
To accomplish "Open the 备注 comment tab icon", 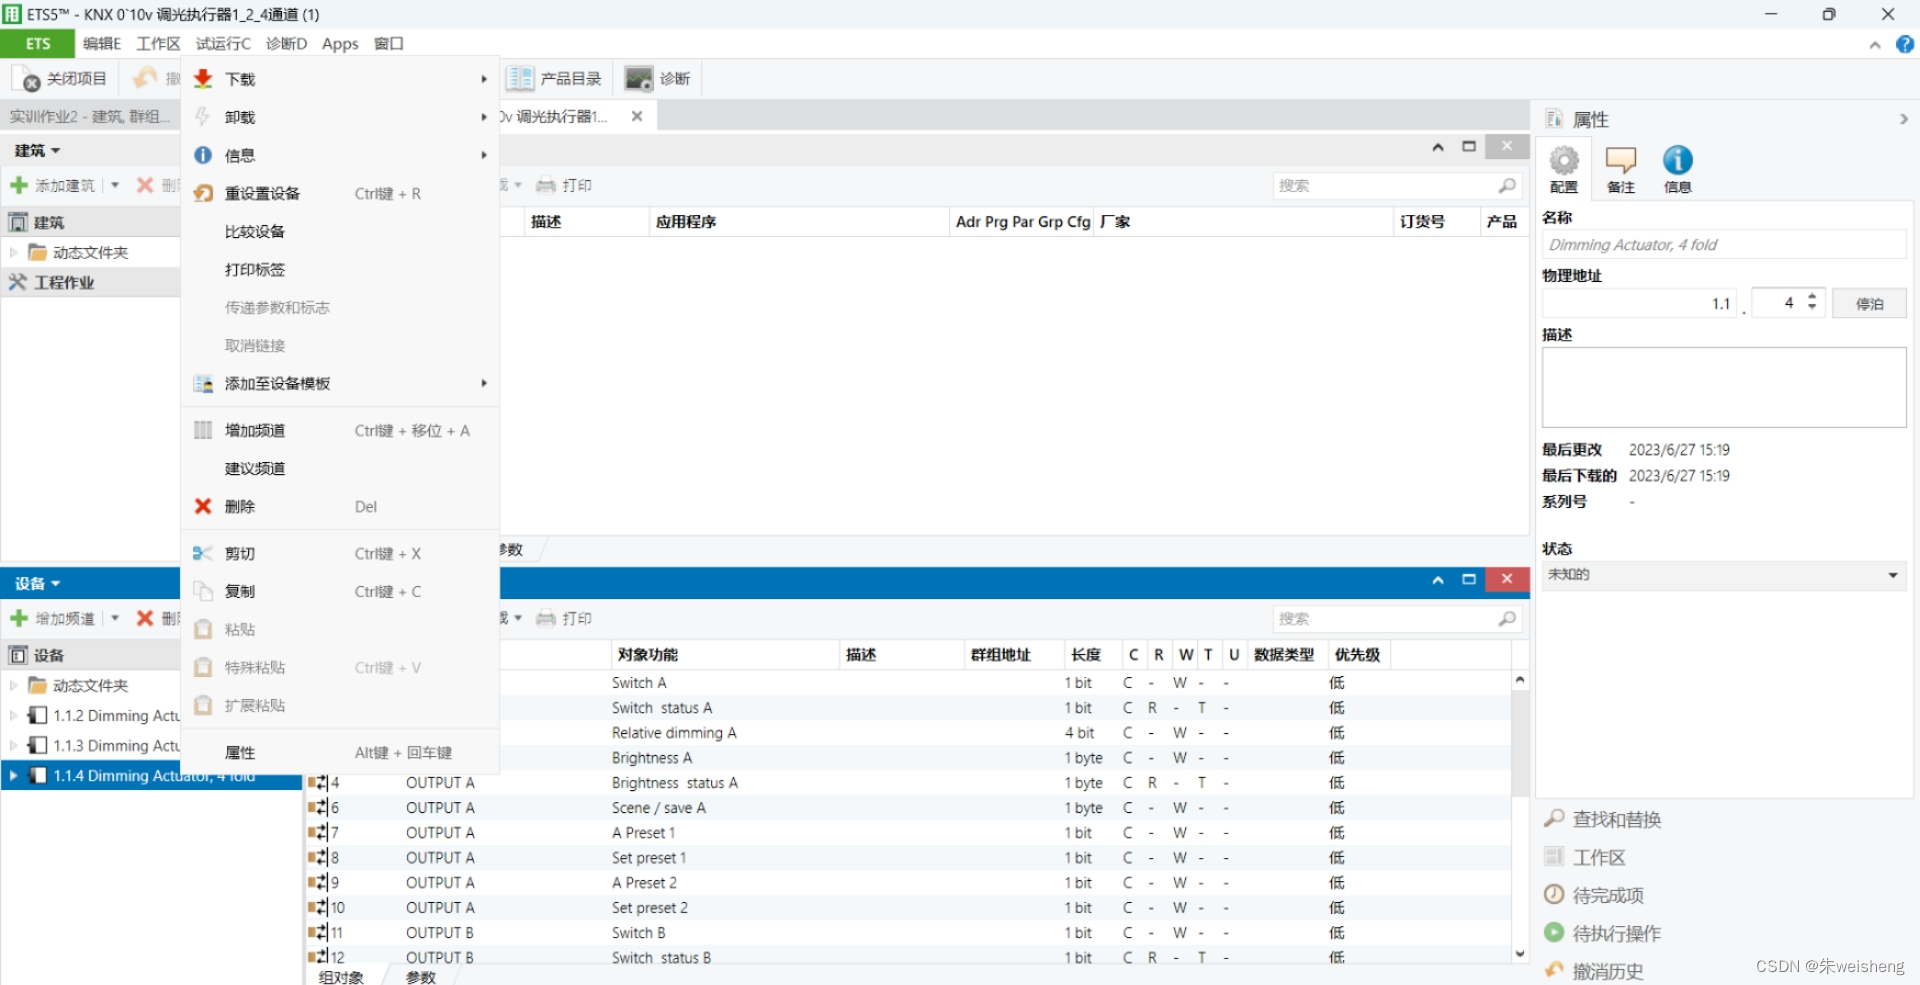I will (1621, 161).
